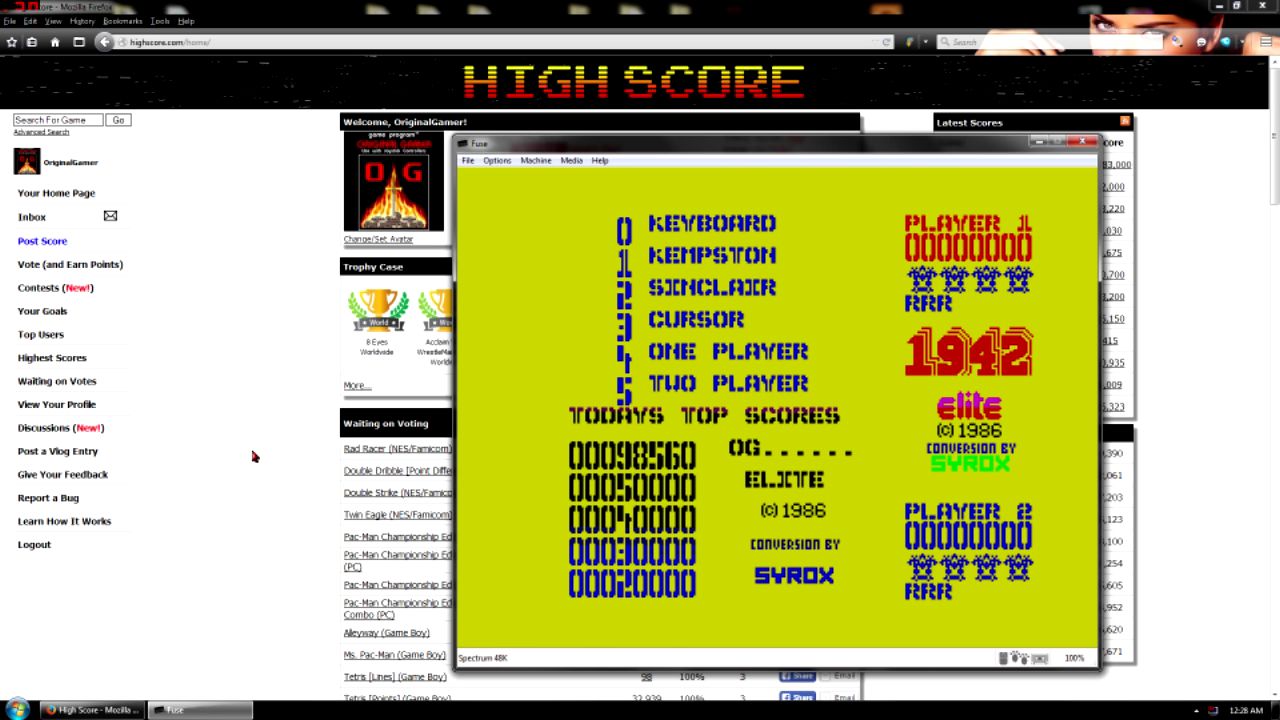Open View Your Profile link
The width and height of the screenshot is (1280, 720).
[x=57, y=404]
